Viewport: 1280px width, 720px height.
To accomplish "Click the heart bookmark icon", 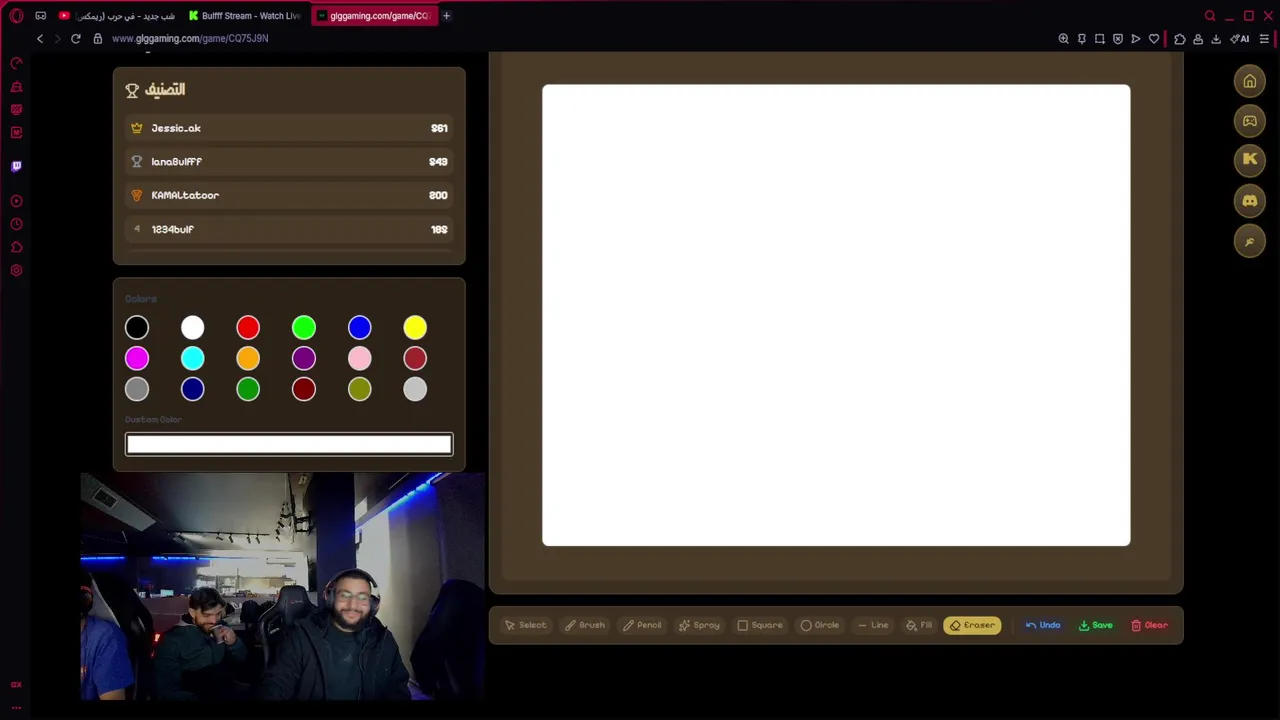I will point(1154,39).
